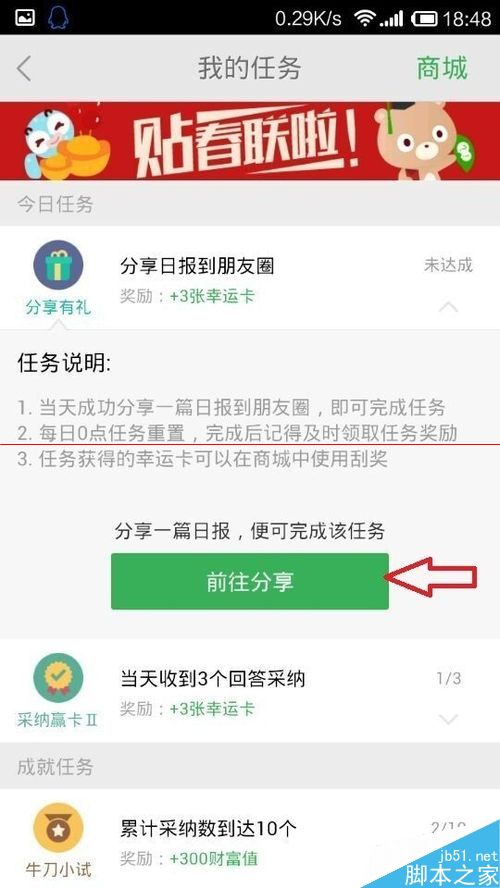Tap the +3张幸运卡 reward under 分享日报
The width and height of the screenshot is (500, 888).
(x=212, y=296)
